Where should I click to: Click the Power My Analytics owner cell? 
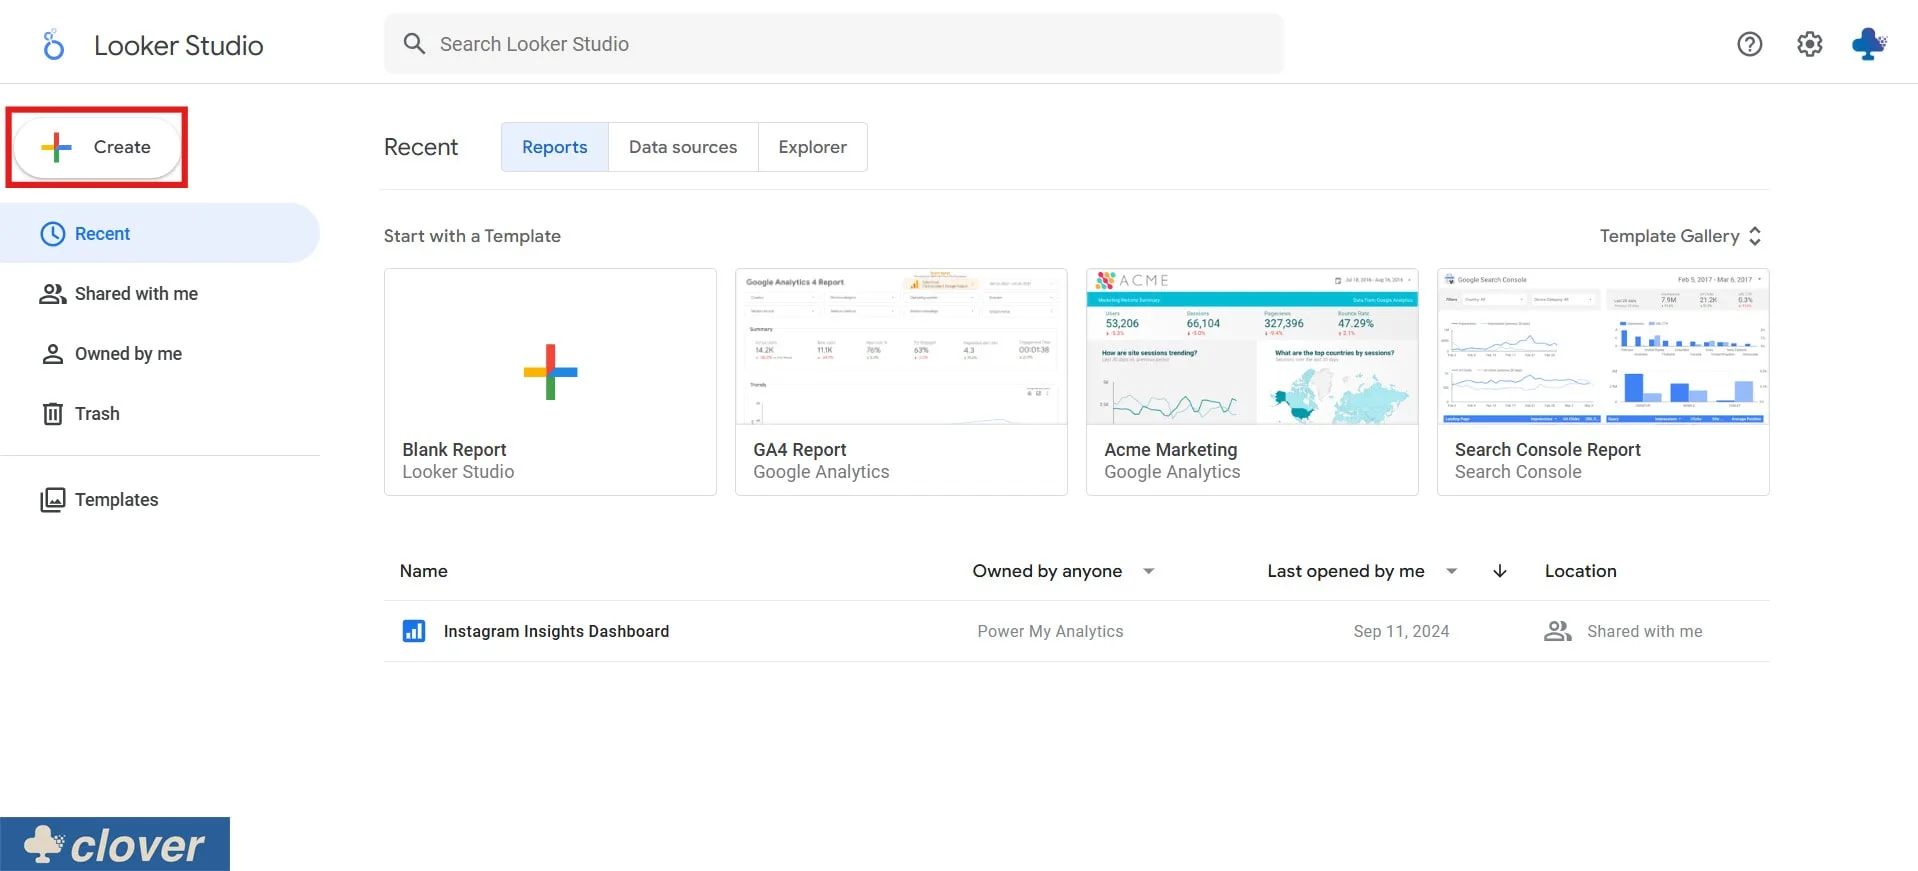pyautogui.click(x=1050, y=631)
